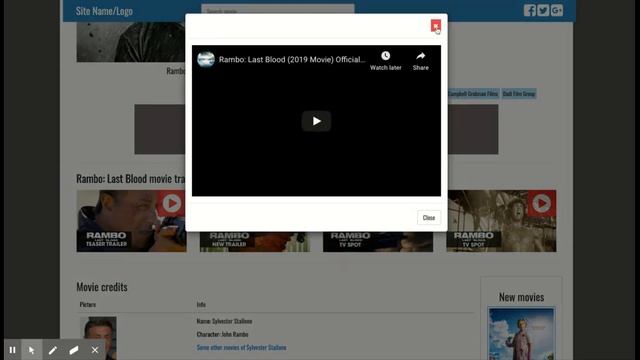Click the 'Movie credits' heading

pyautogui.click(x=102, y=287)
